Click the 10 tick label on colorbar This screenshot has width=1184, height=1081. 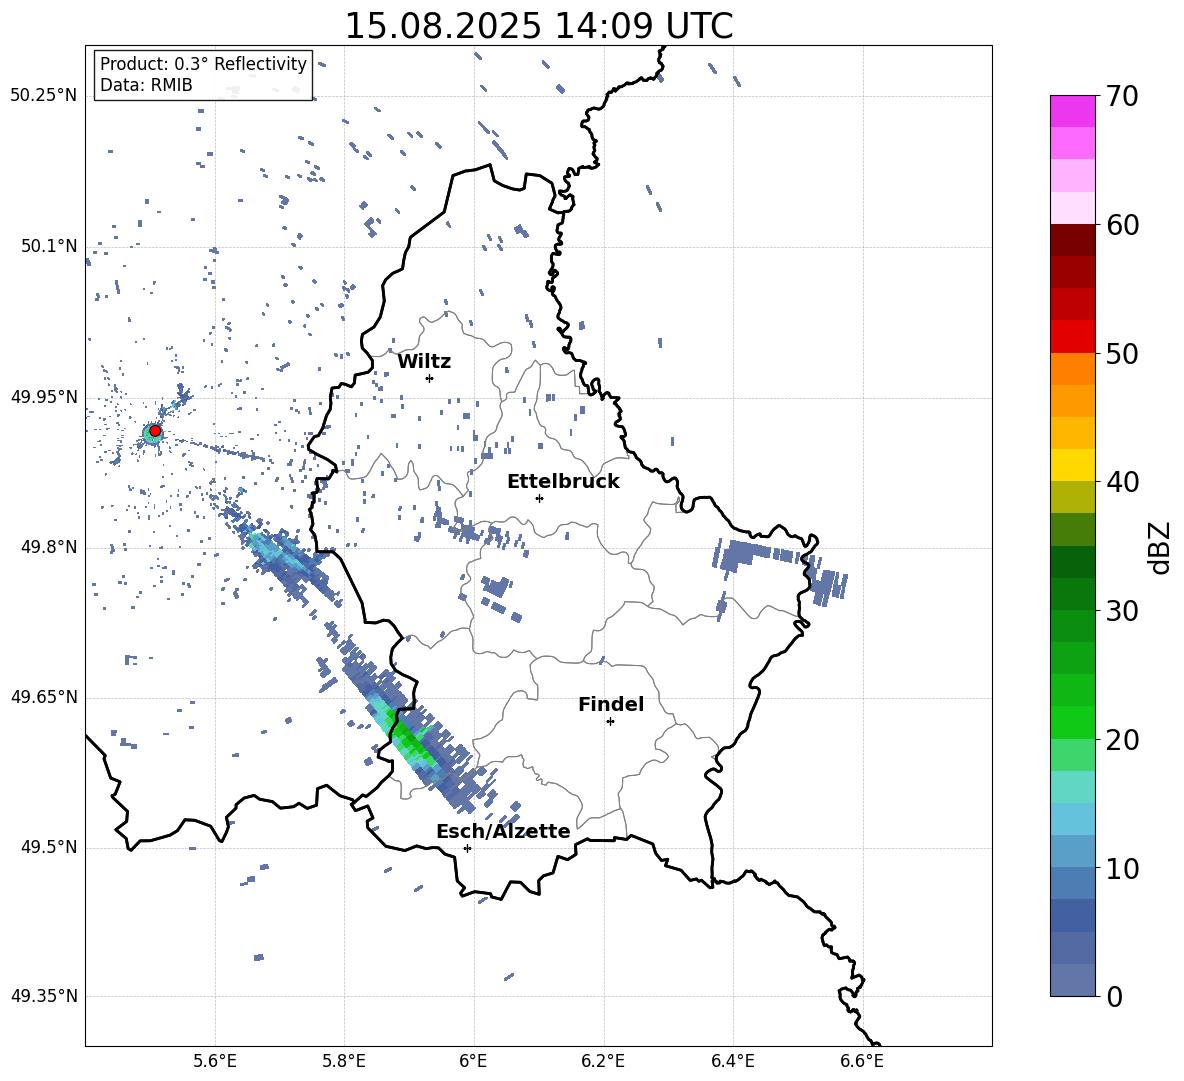1122,869
